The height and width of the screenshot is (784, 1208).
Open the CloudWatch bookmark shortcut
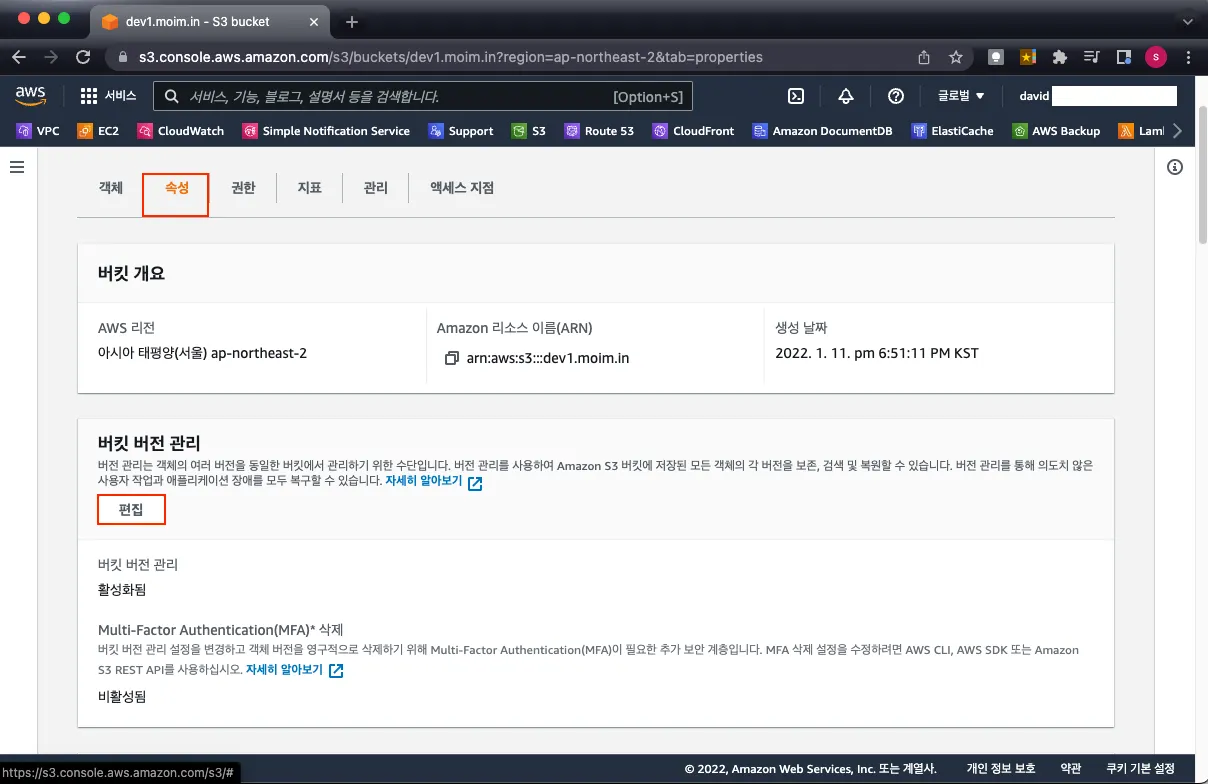181,131
